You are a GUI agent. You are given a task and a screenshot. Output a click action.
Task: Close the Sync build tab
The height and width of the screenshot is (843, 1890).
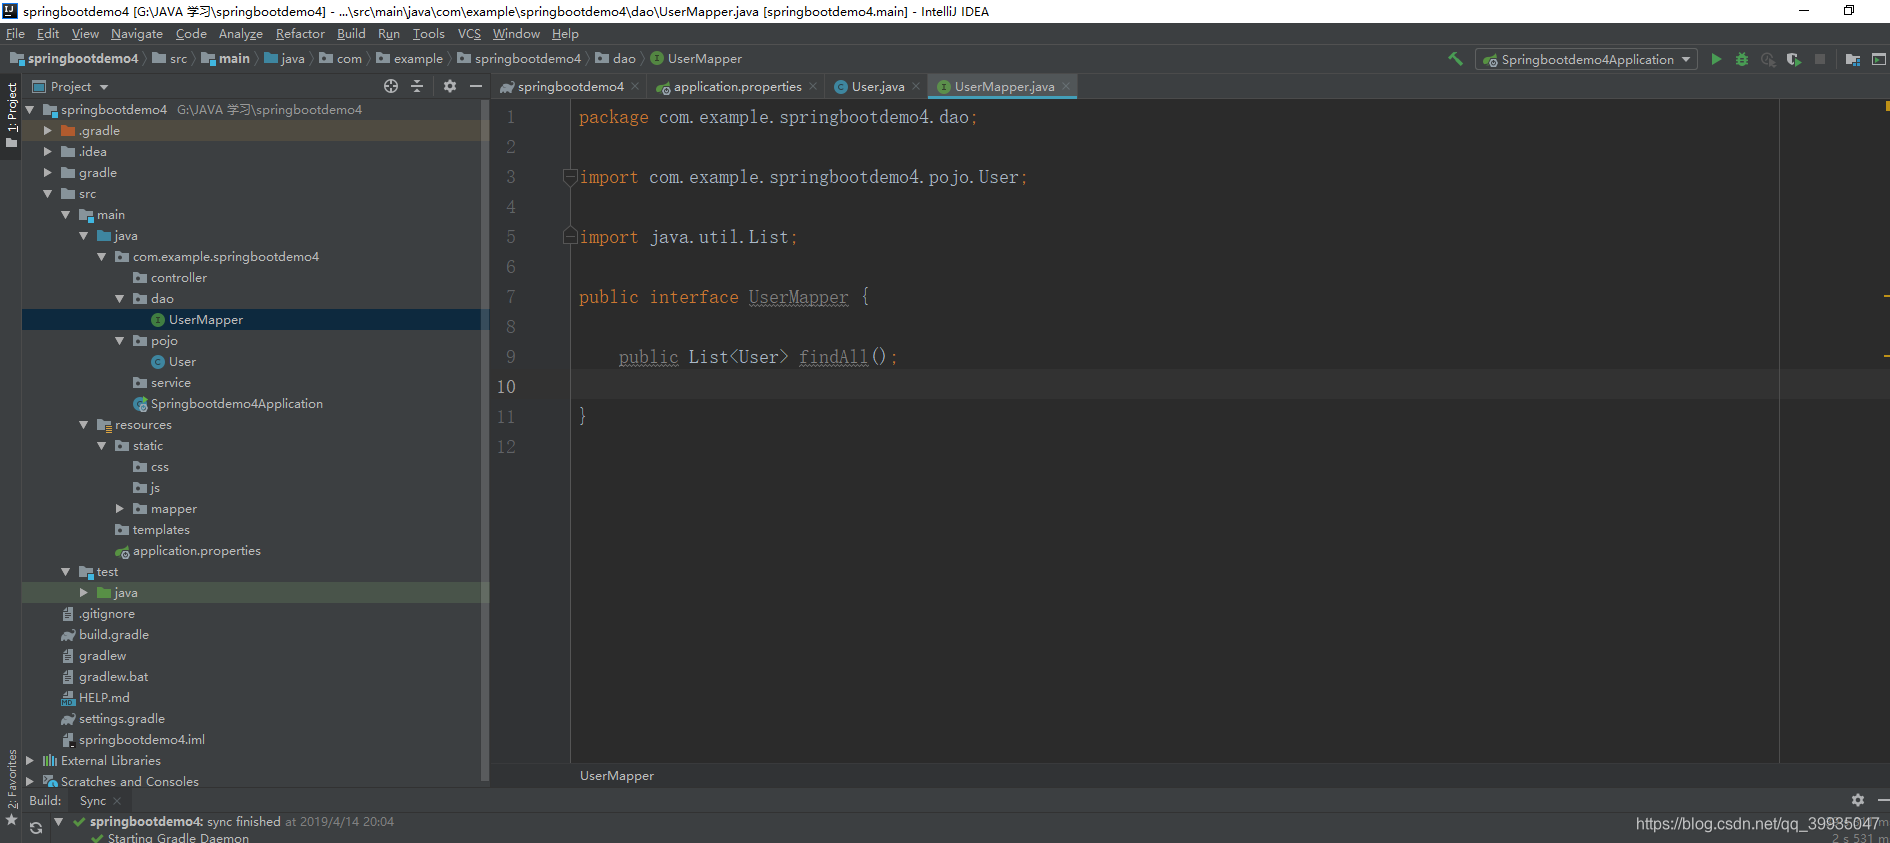(x=117, y=800)
